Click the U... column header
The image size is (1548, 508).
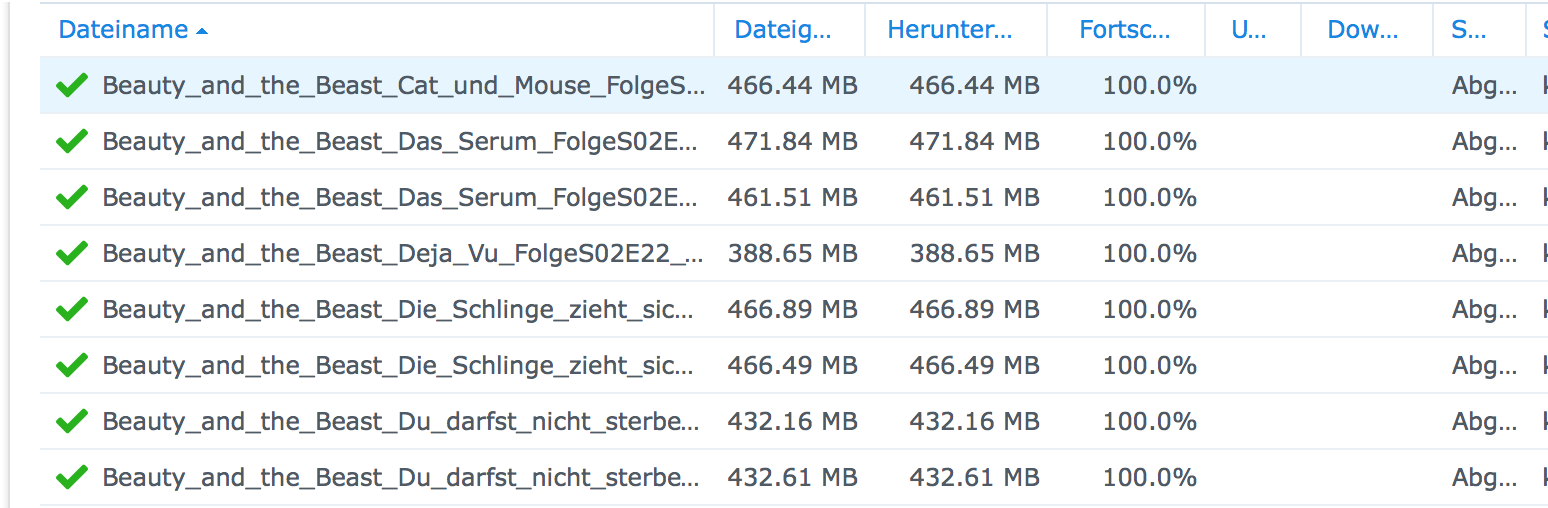point(1249,30)
